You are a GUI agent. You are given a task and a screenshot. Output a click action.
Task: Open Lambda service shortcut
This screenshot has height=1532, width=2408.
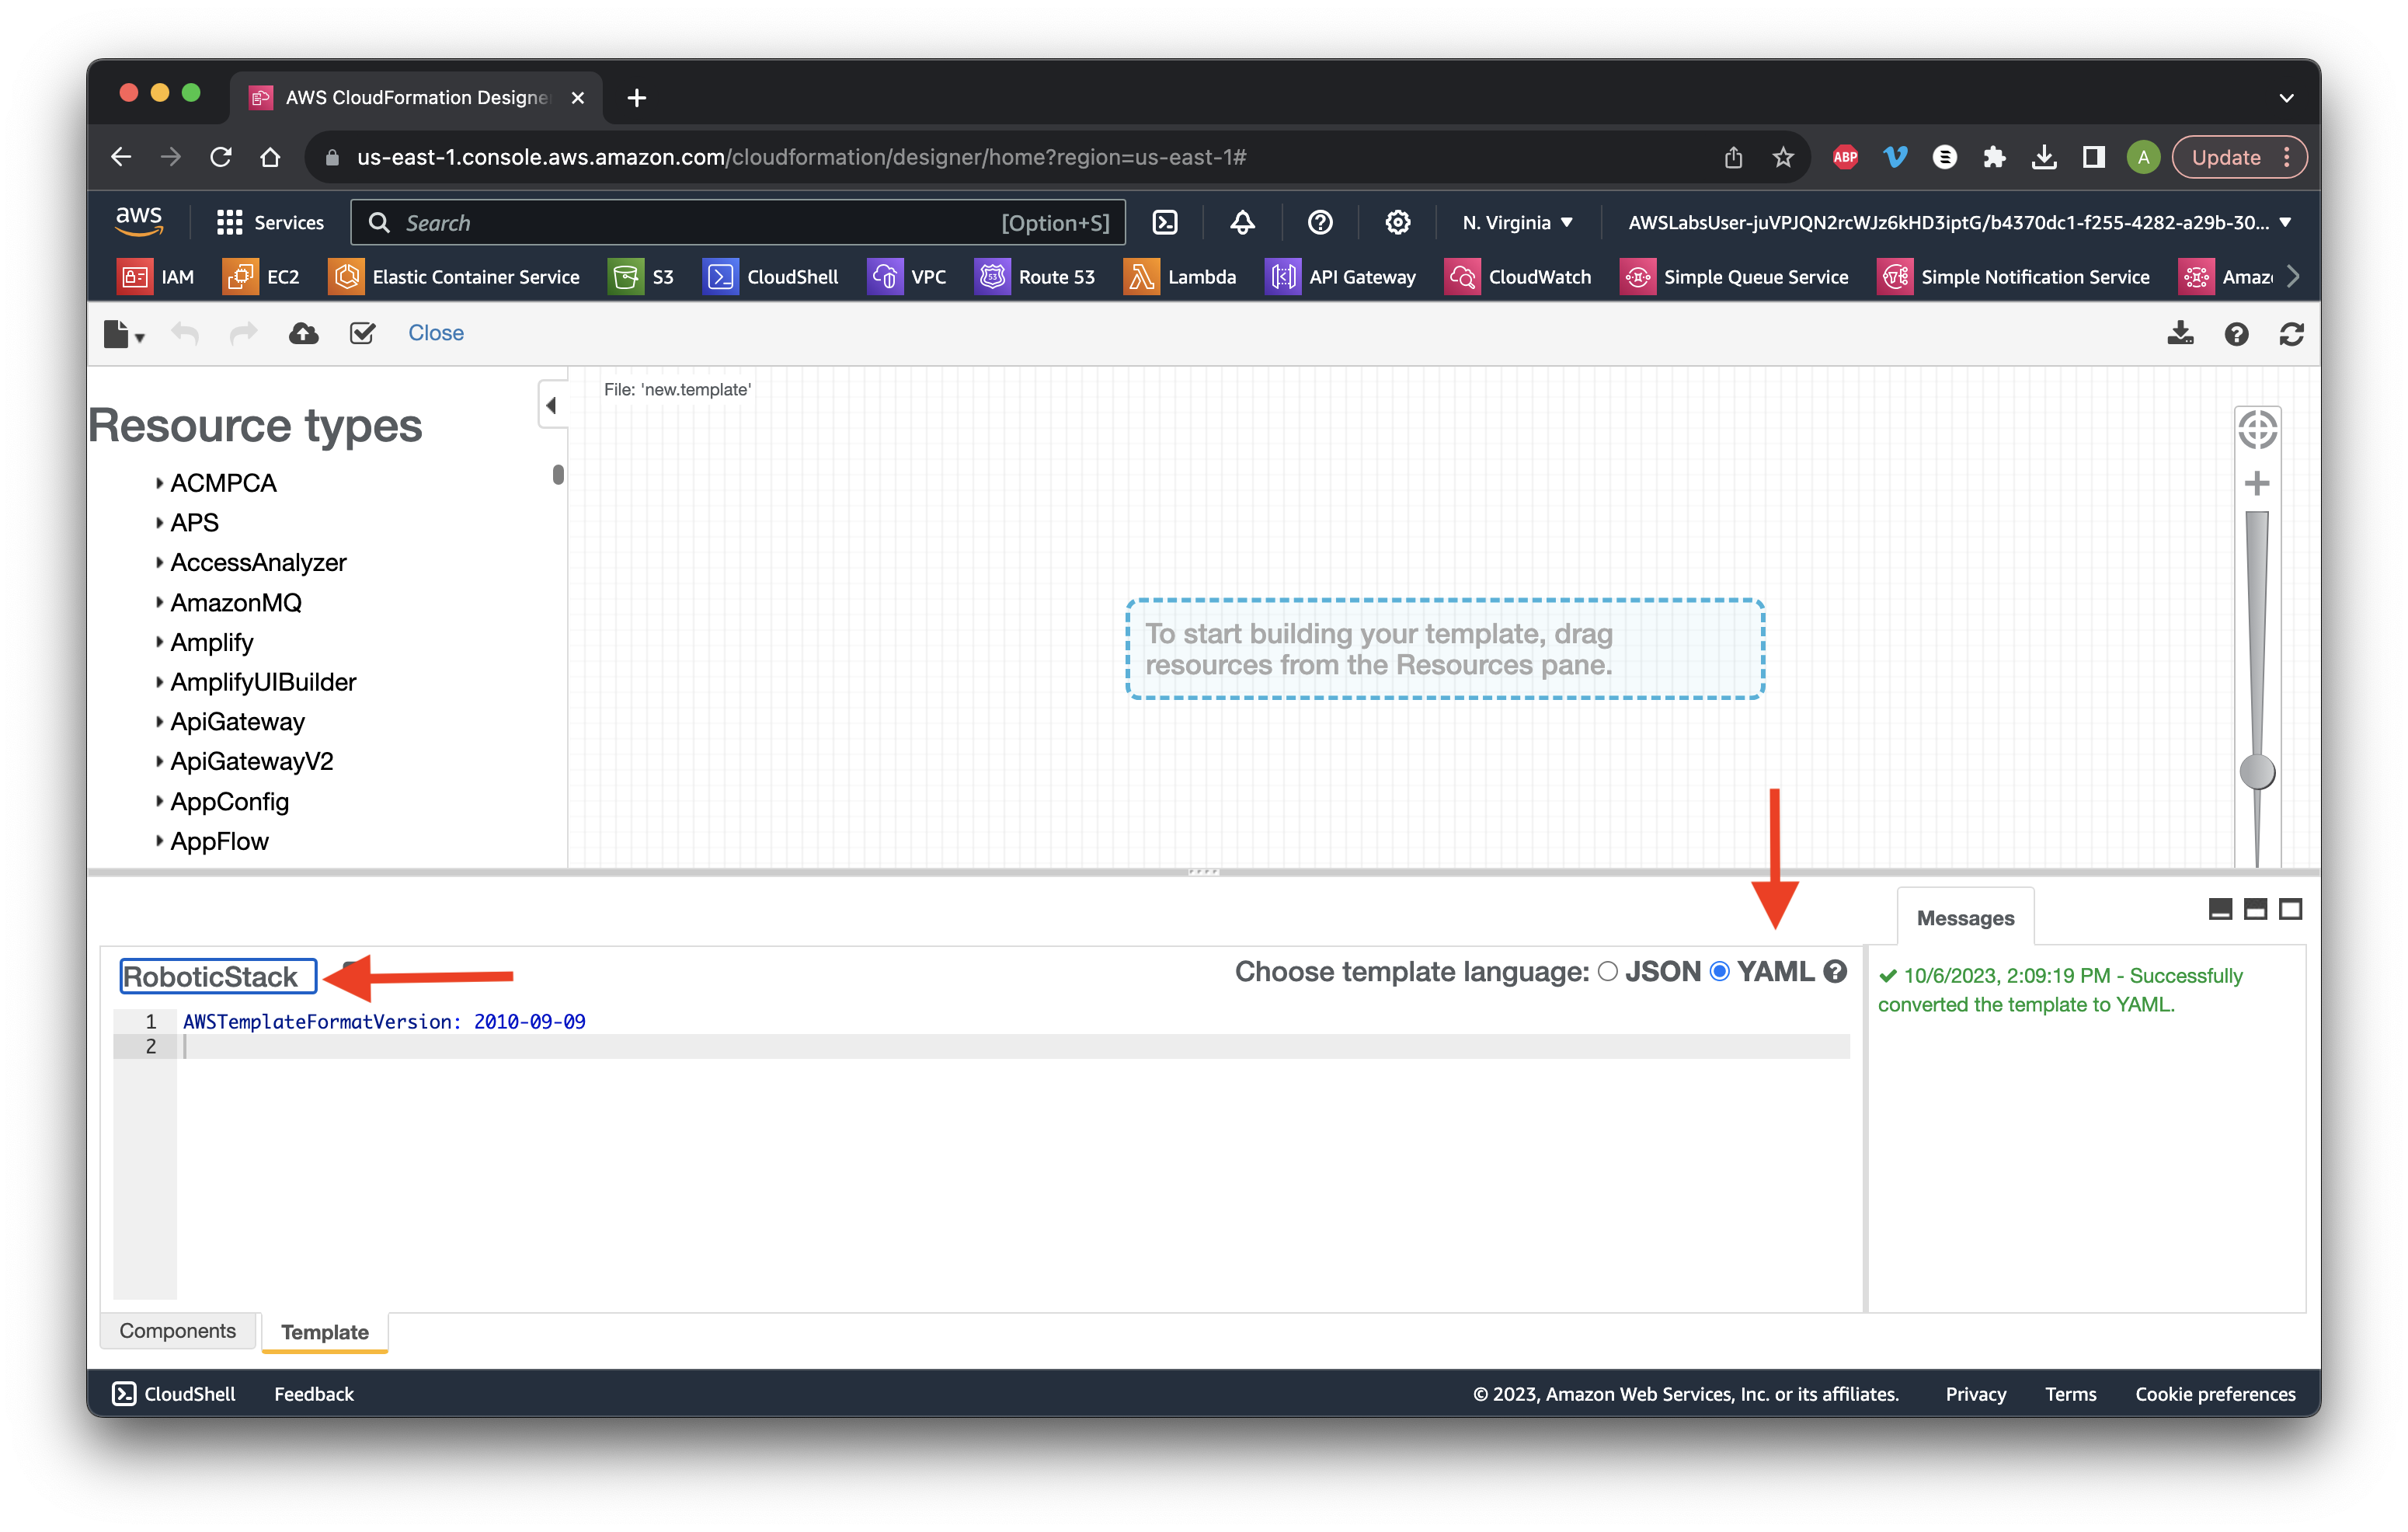point(1180,277)
